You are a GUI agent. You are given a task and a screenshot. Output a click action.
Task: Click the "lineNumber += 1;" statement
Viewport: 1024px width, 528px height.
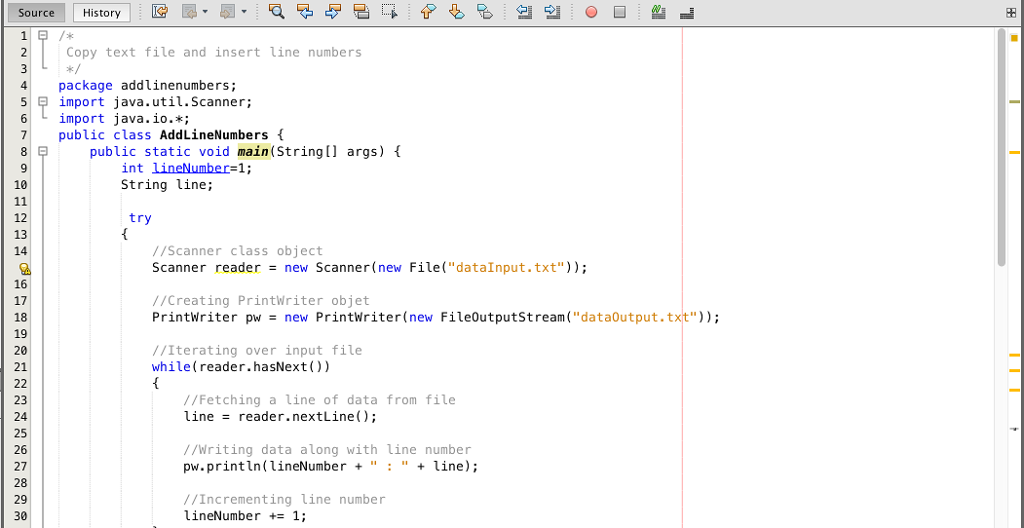(x=245, y=516)
